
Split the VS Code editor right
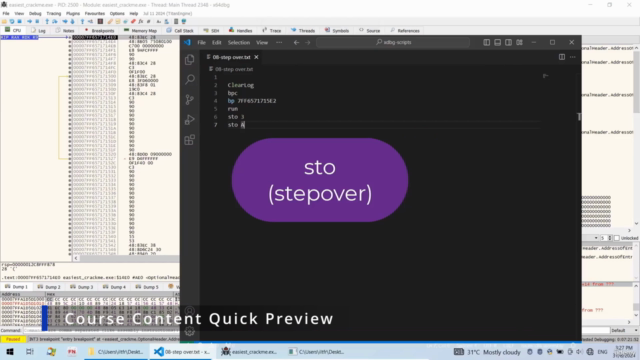click(562, 57)
